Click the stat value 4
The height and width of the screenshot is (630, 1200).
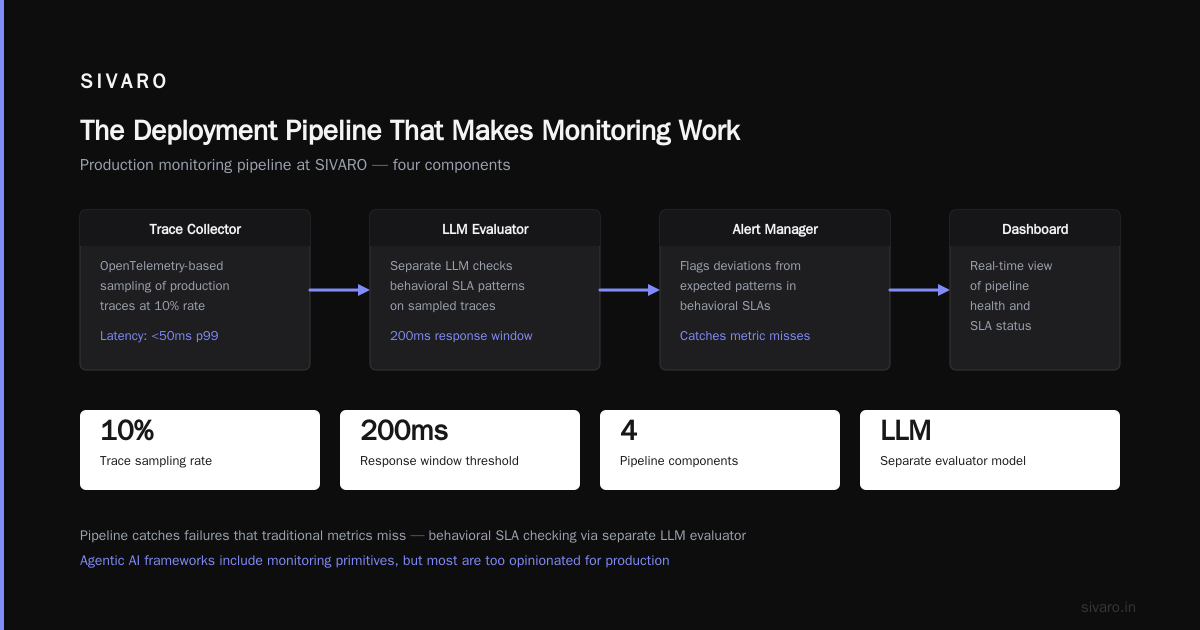click(629, 431)
